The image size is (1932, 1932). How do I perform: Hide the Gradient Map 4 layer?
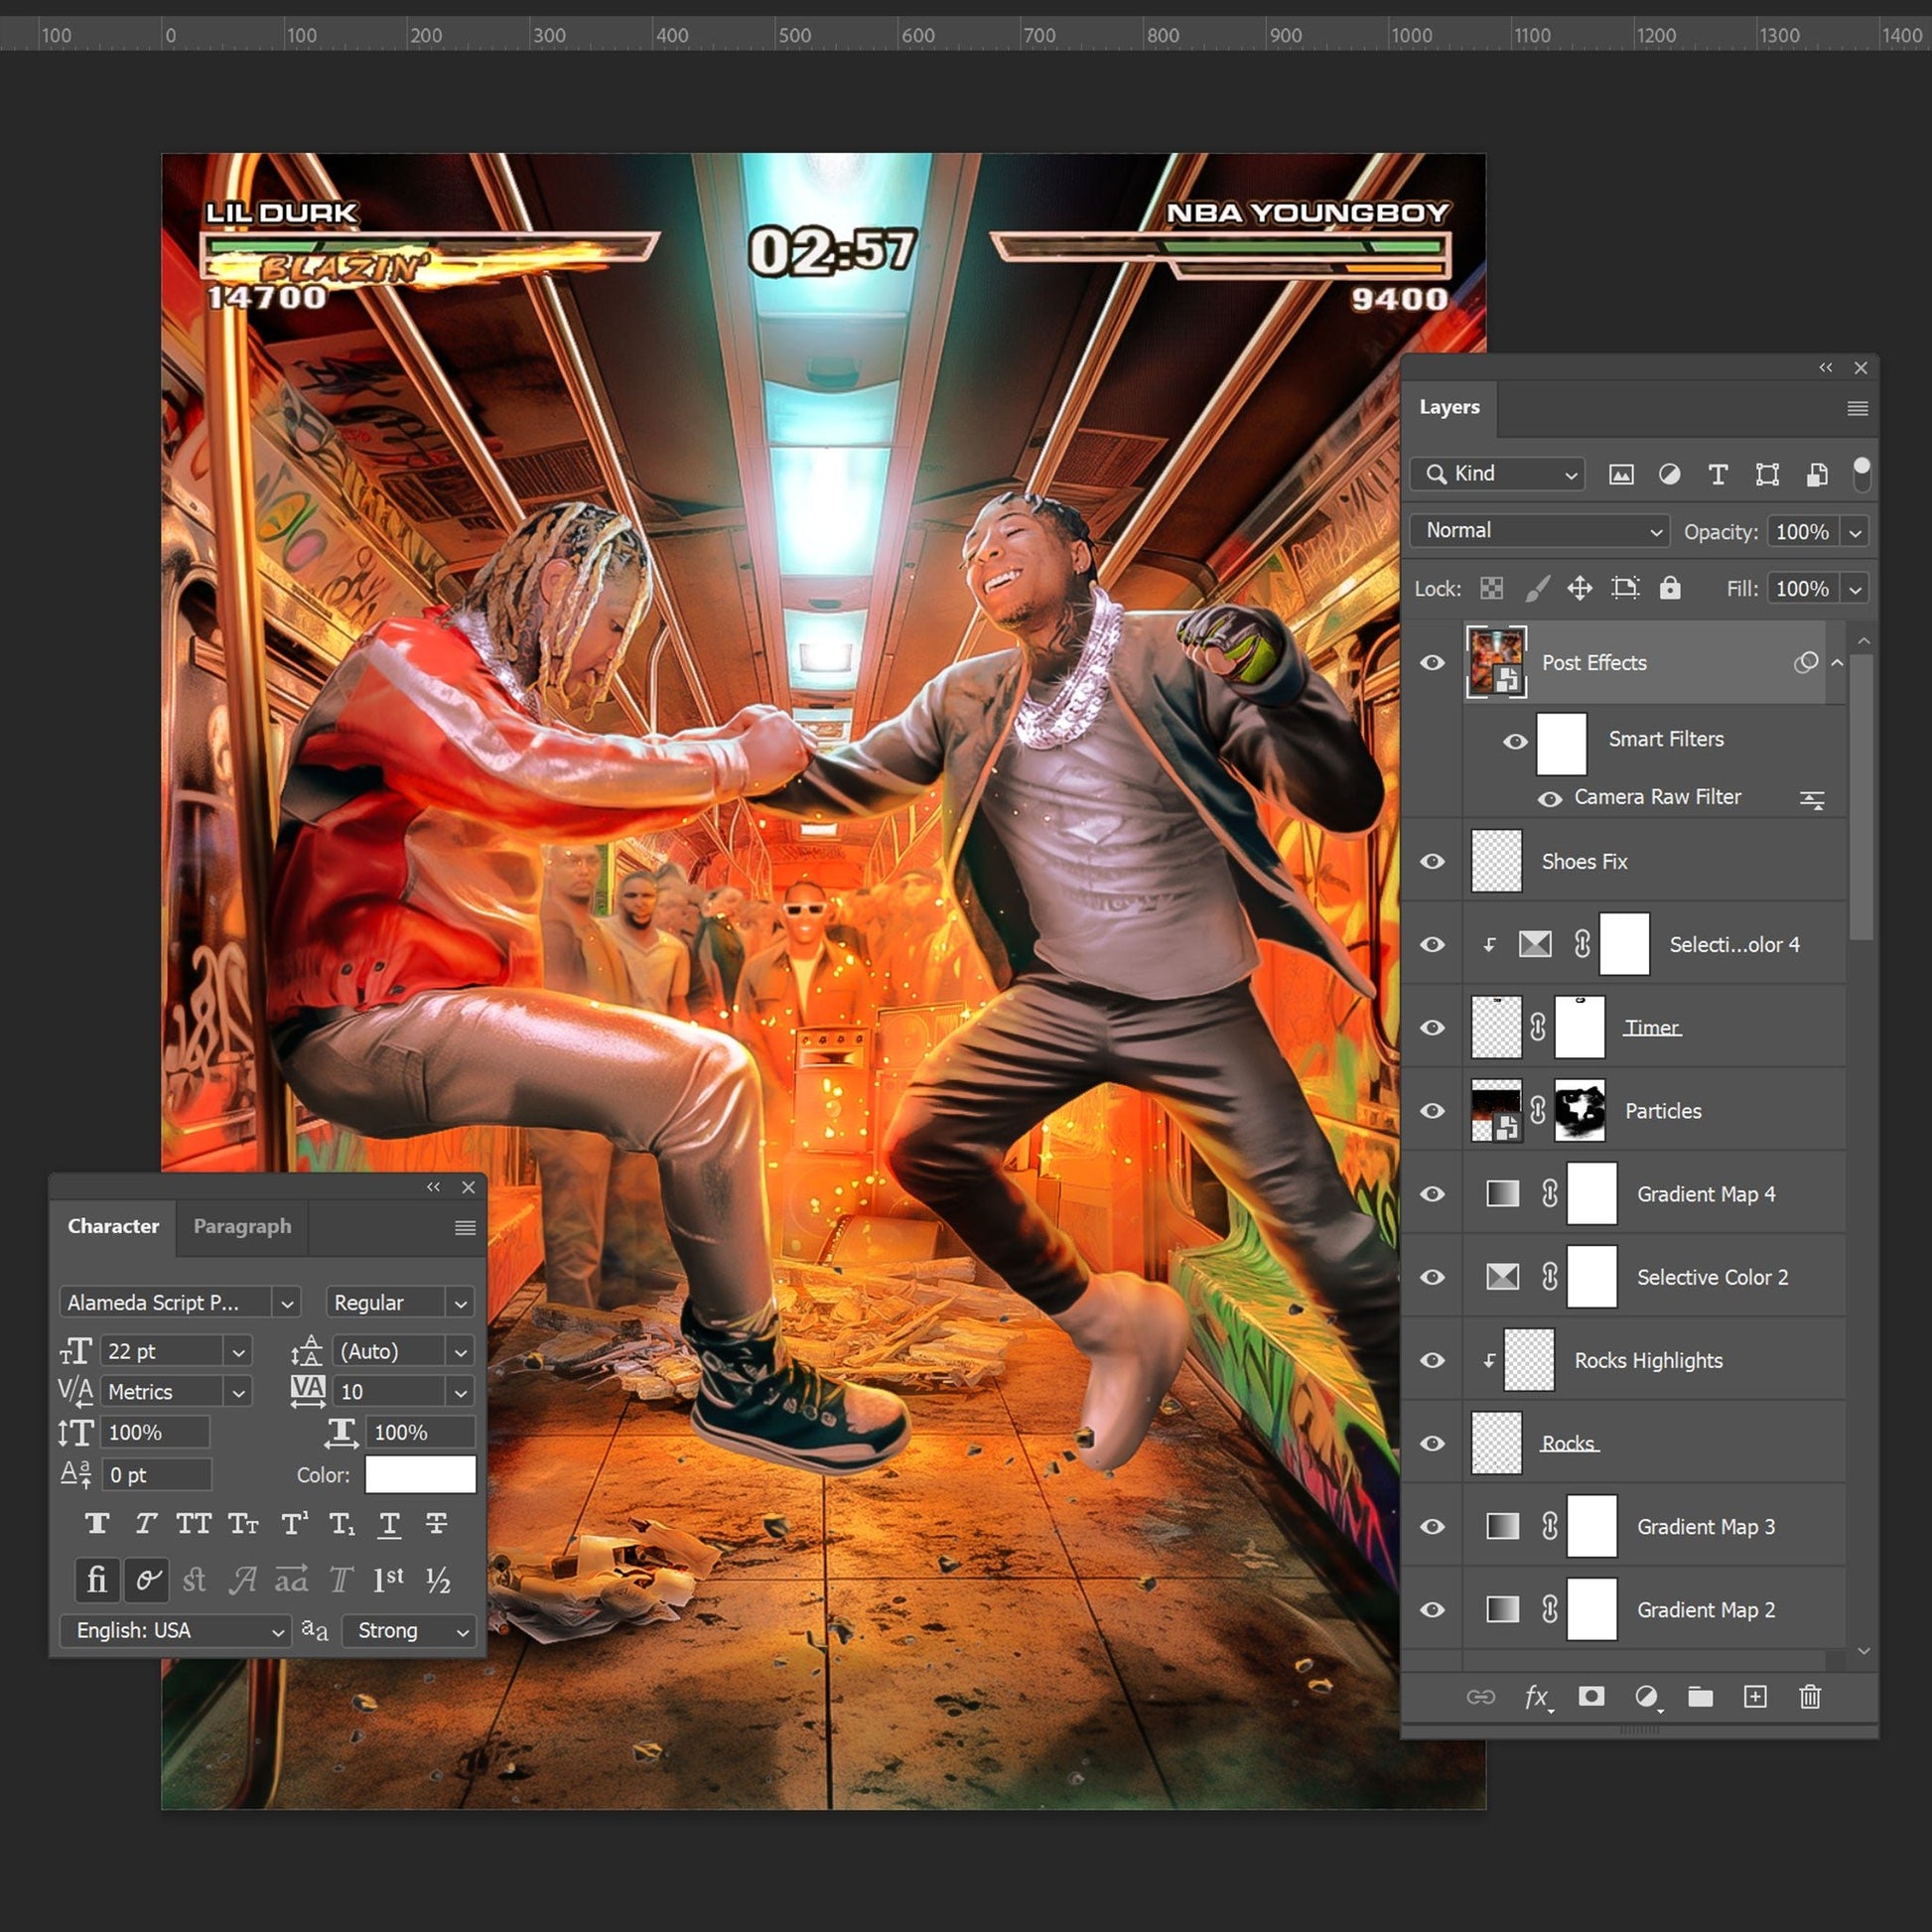[x=1432, y=1194]
